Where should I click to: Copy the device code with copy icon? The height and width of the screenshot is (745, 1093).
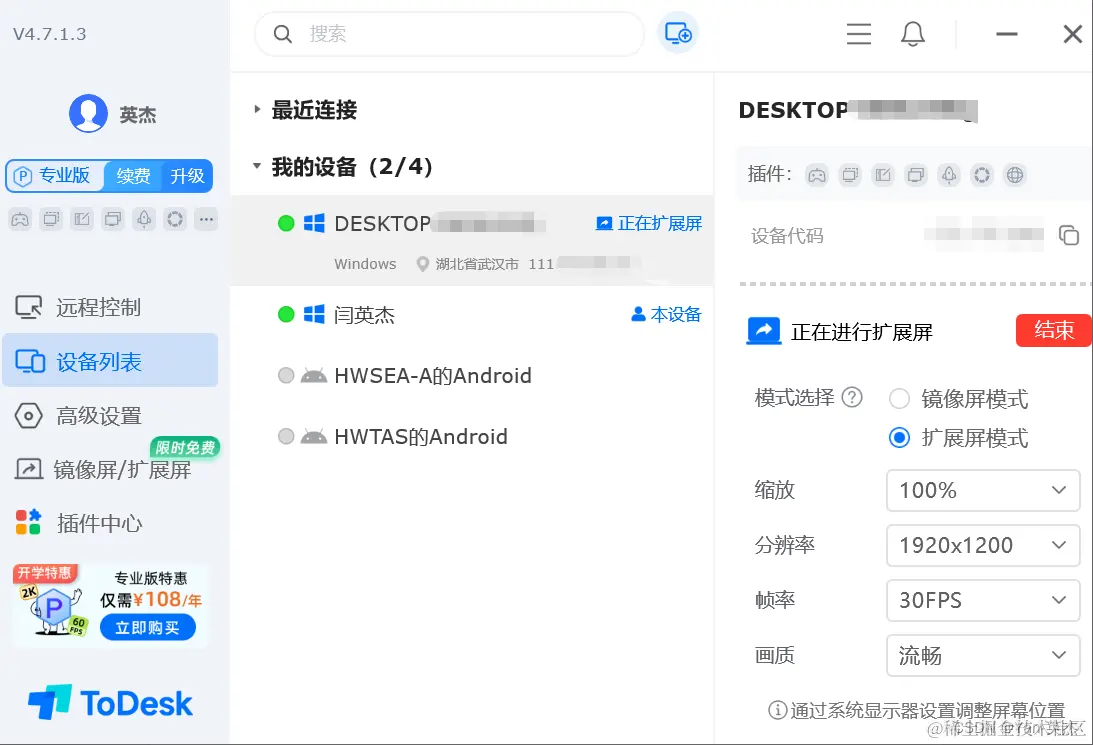1069,236
